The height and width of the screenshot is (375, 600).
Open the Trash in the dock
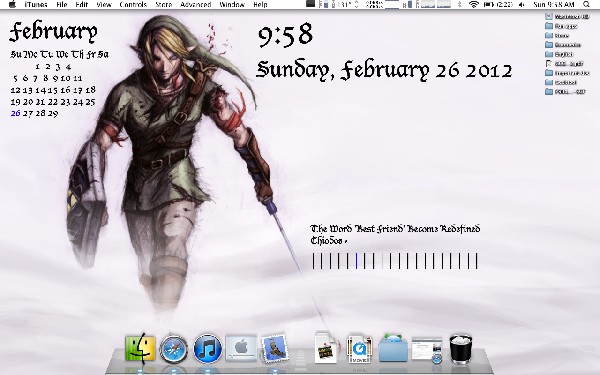(x=460, y=349)
